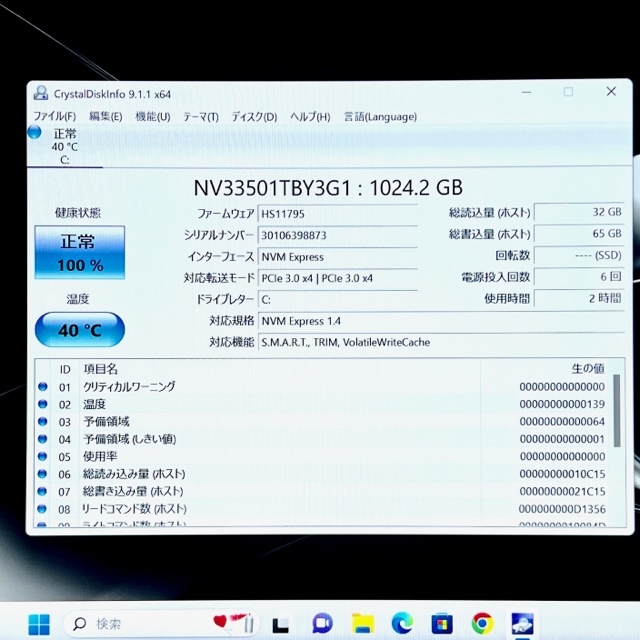The height and width of the screenshot is (640, 640).
Task: Click the CrystalDiskInfo title bar app icon
Action: point(41,93)
